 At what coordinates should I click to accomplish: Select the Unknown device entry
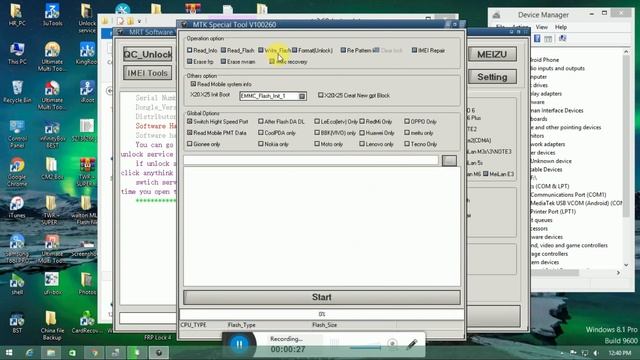(x=551, y=161)
